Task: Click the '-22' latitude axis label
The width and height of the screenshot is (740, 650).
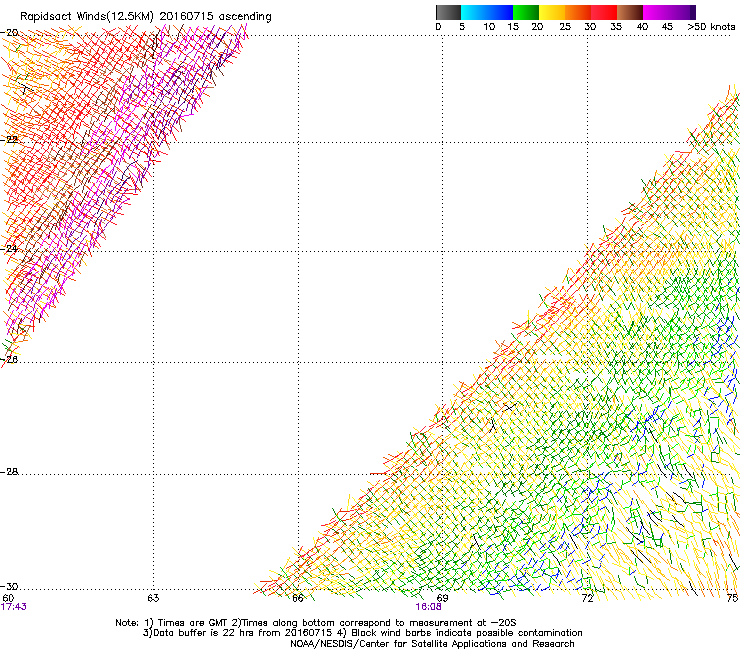Action: pos(10,140)
